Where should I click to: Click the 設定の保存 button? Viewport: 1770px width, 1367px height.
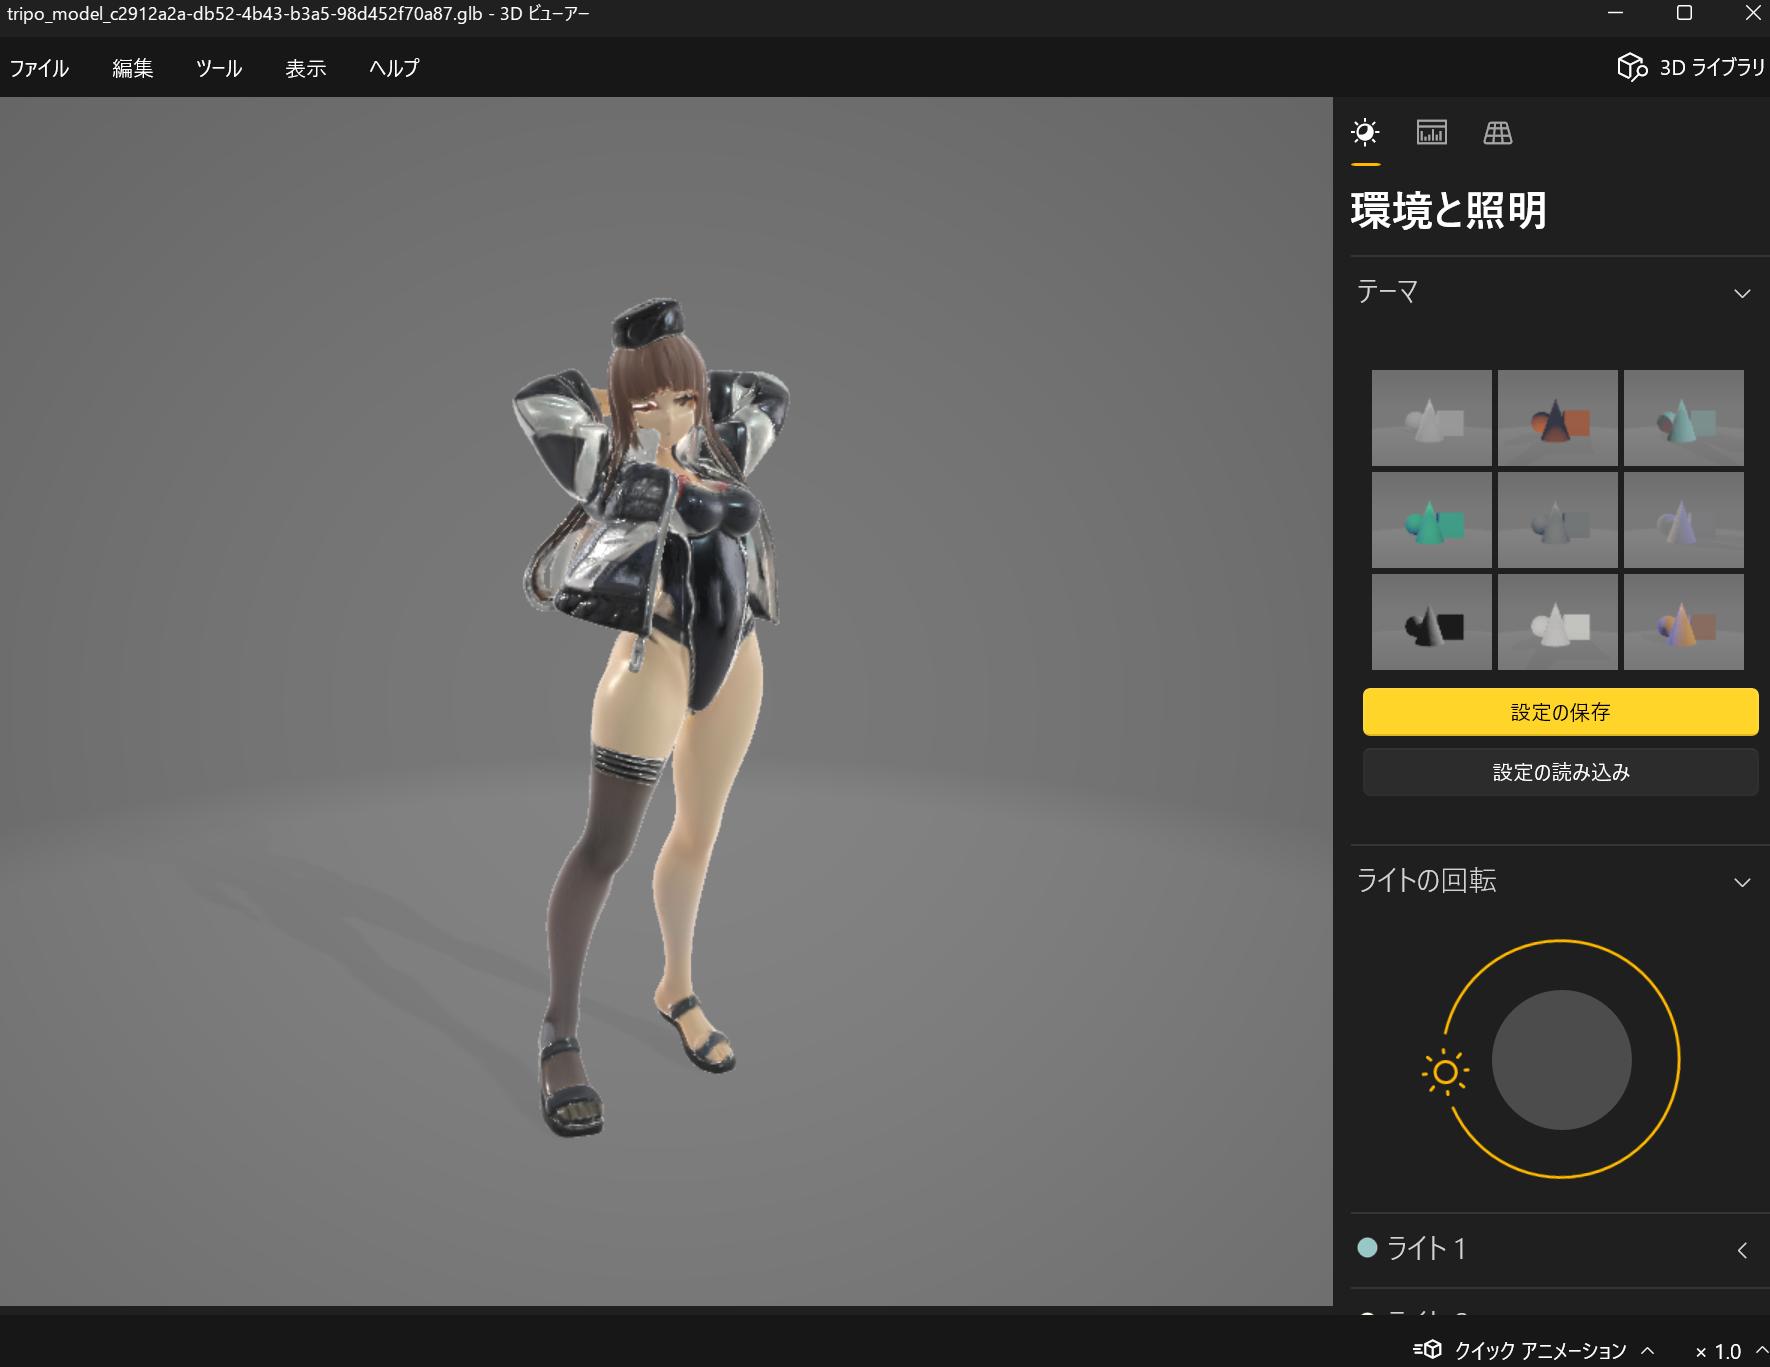coord(1560,712)
